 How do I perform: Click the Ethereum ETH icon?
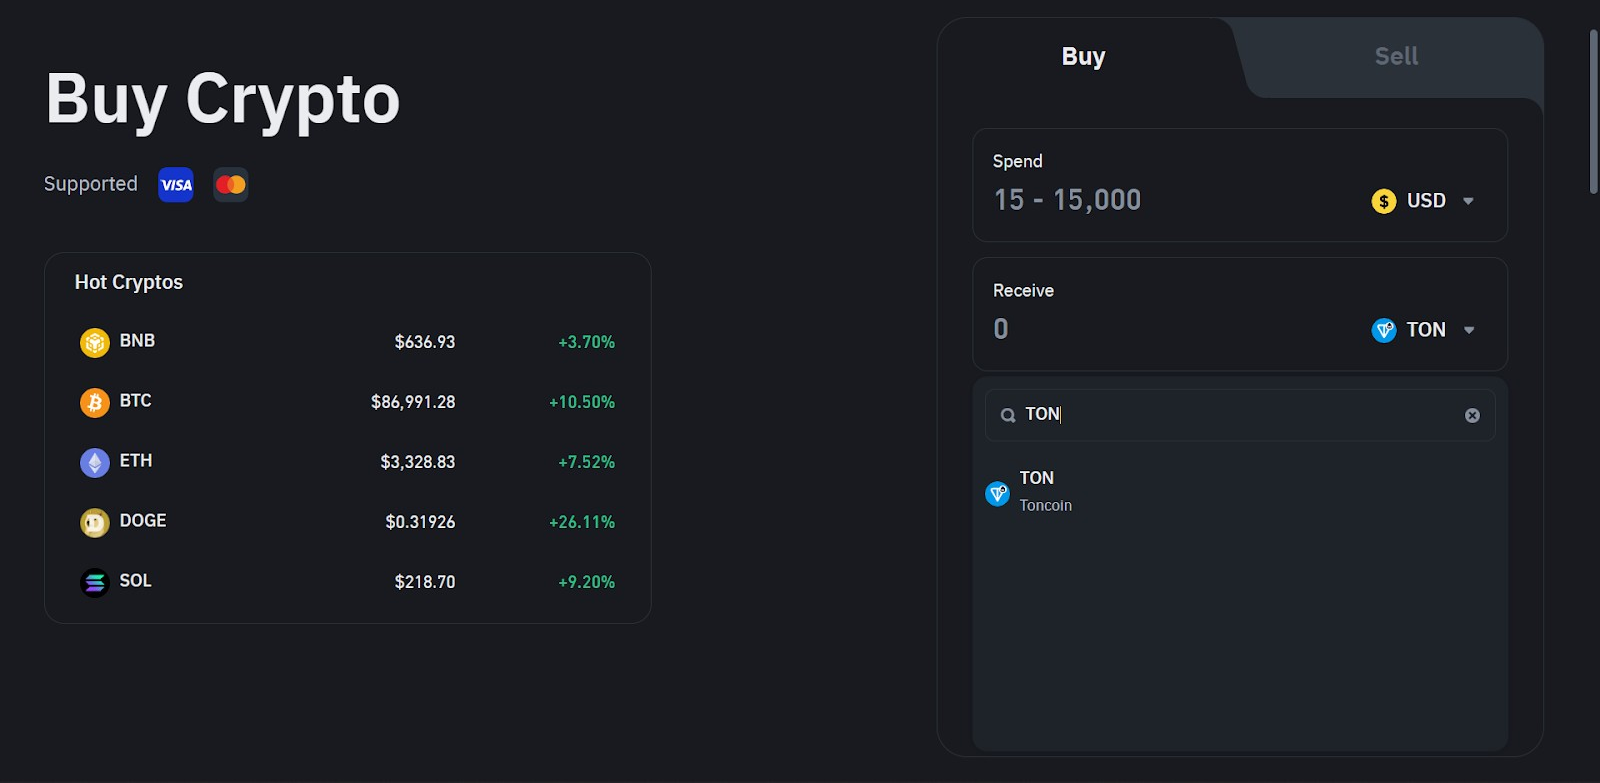pyautogui.click(x=94, y=462)
